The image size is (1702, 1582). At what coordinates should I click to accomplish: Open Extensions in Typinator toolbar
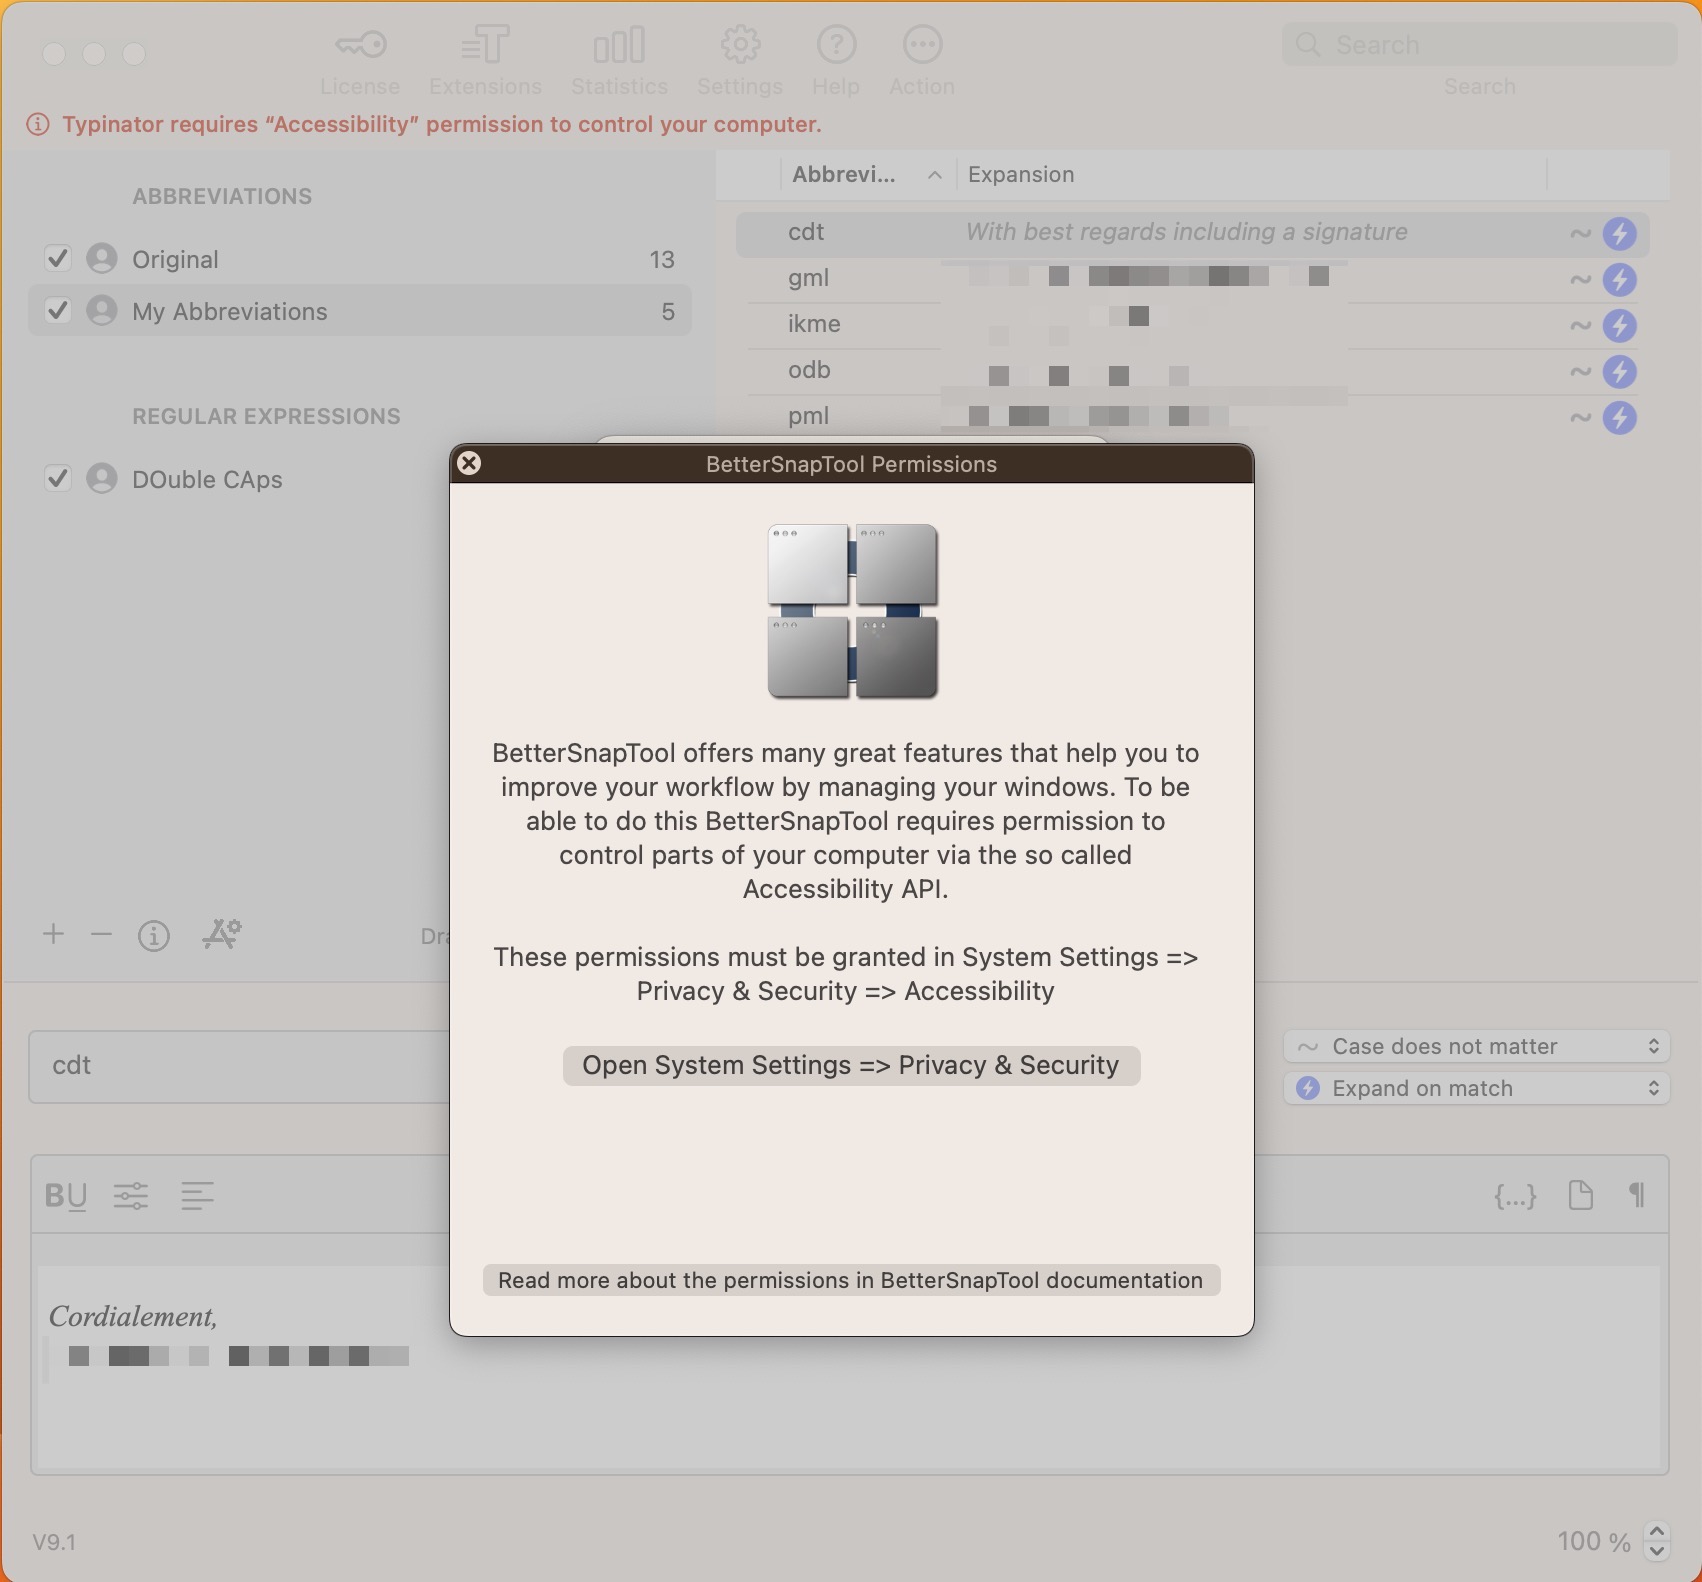pos(485,62)
